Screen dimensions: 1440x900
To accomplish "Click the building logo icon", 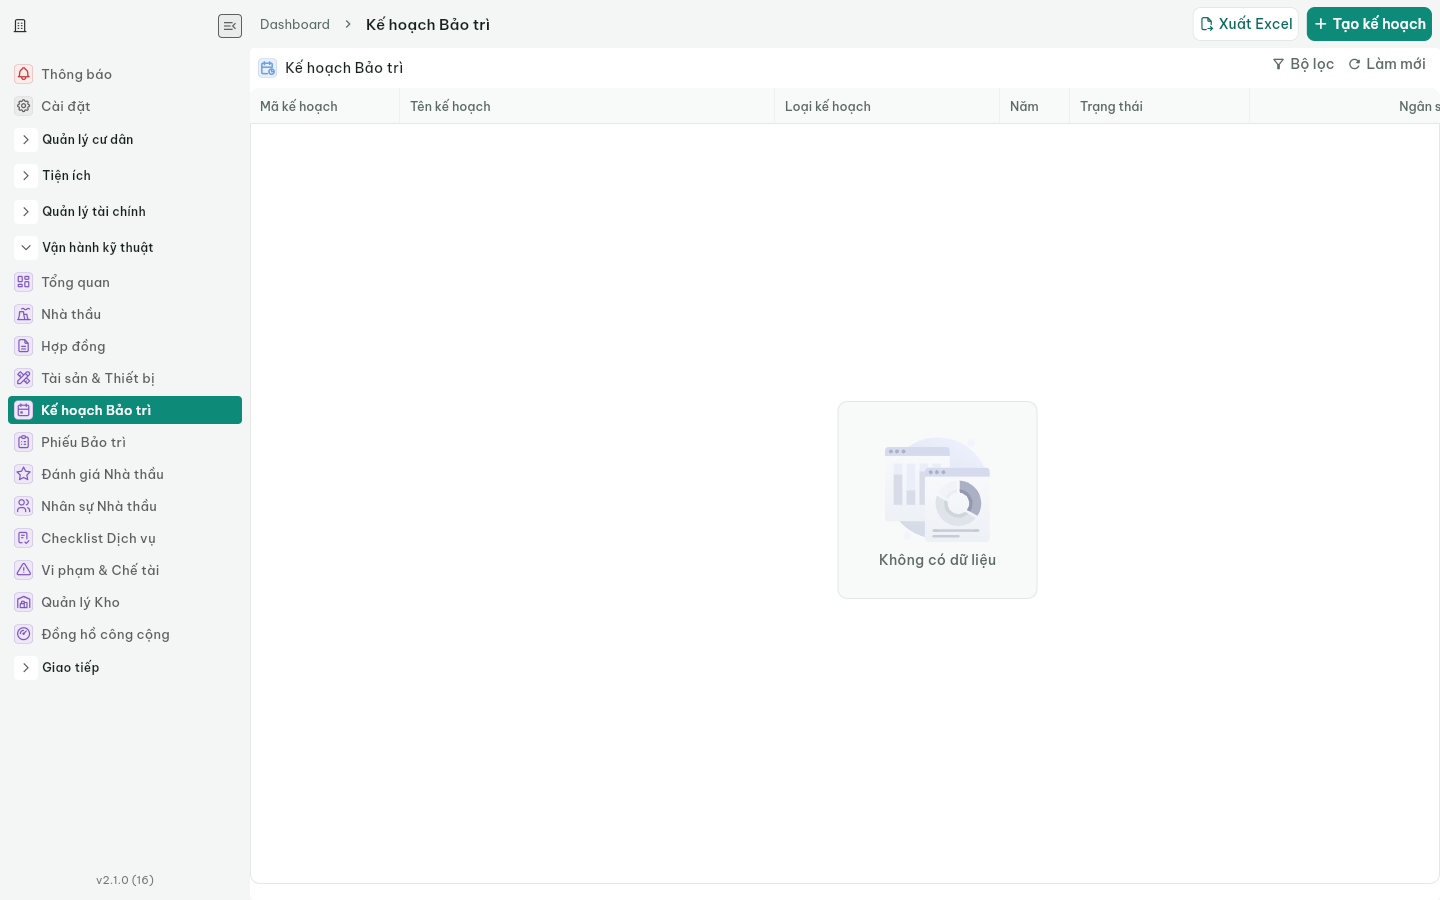I will coord(20,26).
